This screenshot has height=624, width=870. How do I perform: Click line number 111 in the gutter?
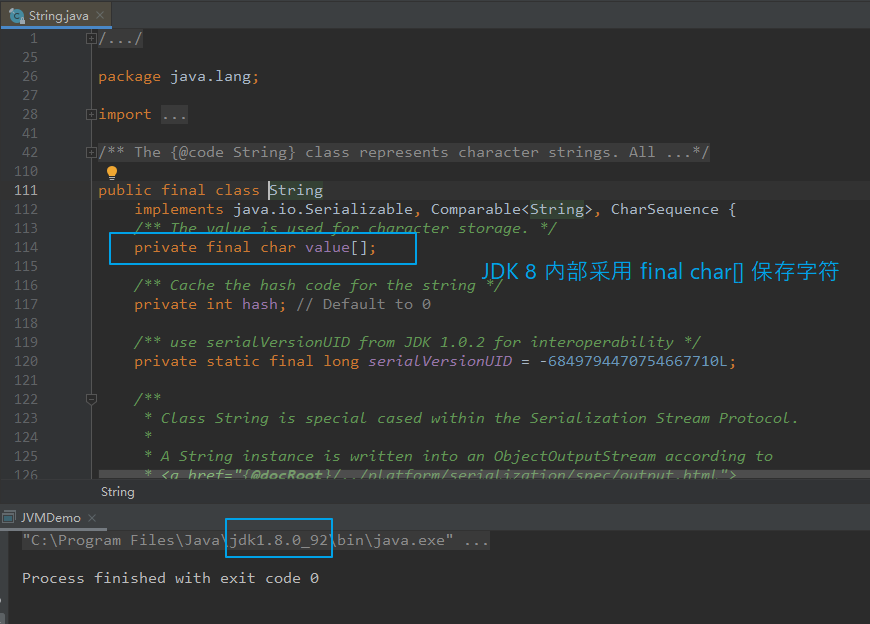(26, 190)
